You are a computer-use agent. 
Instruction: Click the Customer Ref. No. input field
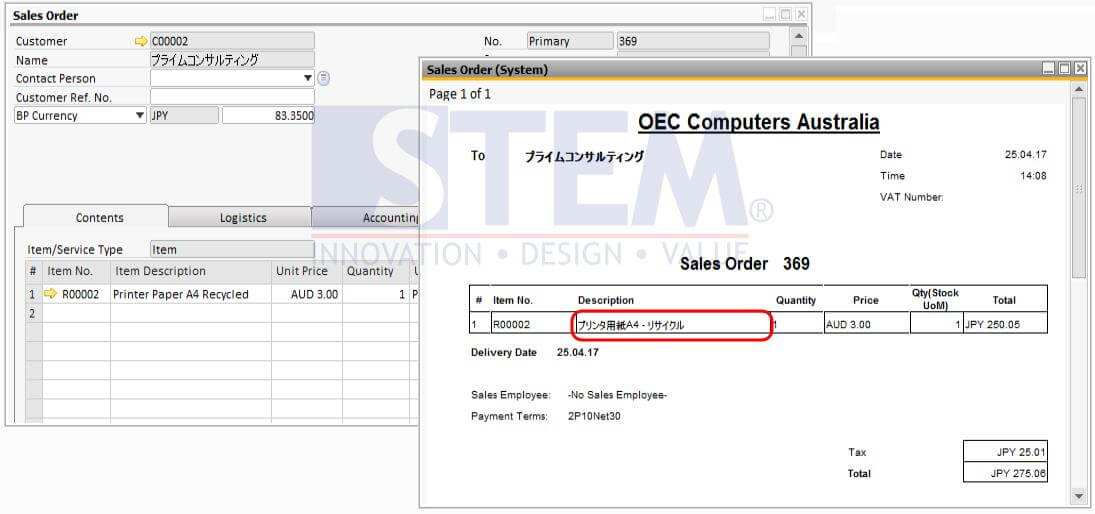[x=233, y=97]
